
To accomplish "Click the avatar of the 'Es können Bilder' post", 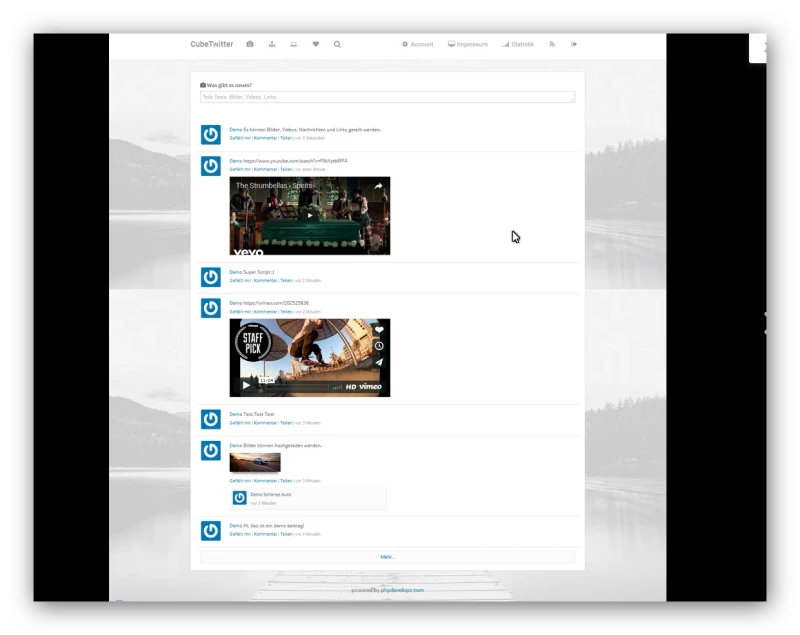I will (x=211, y=135).
